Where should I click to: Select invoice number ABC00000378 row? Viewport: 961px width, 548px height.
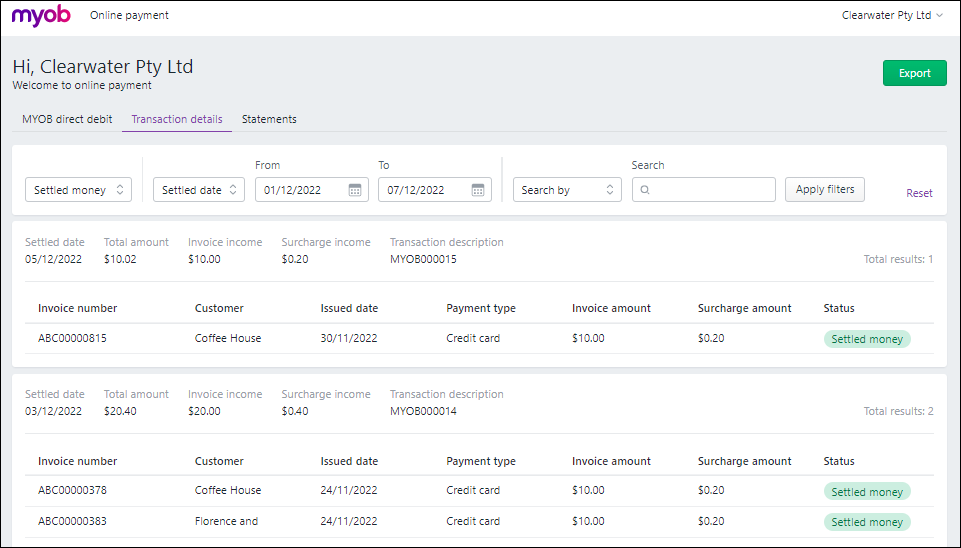point(72,490)
